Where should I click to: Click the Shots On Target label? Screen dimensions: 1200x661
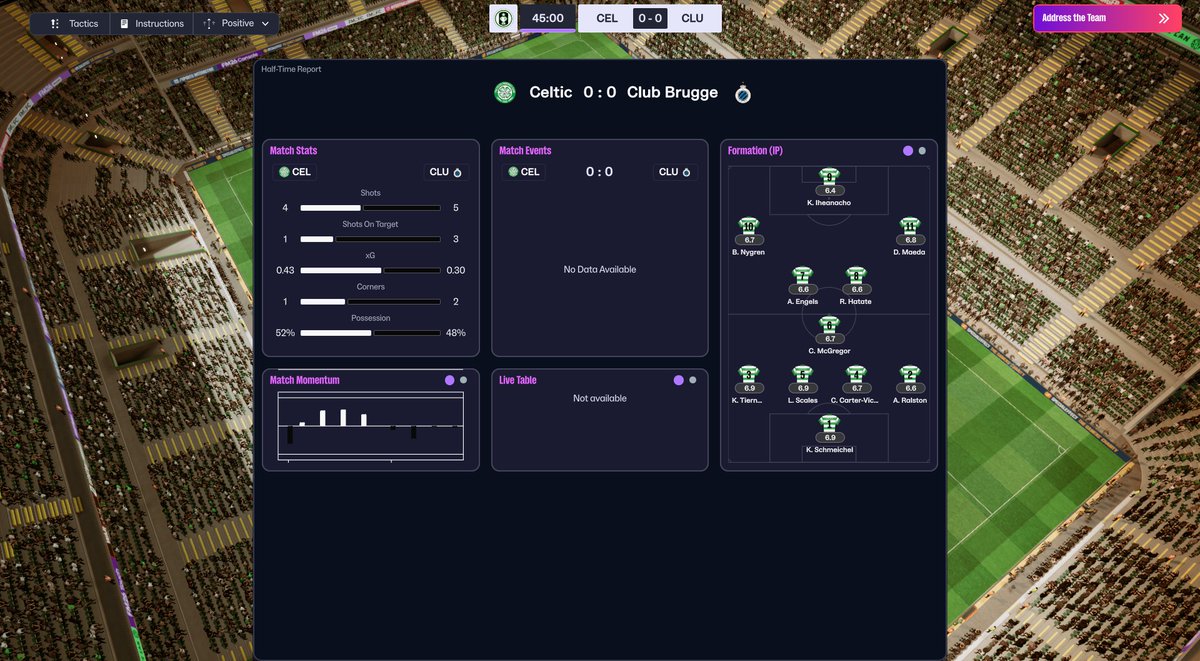[x=370, y=224]
